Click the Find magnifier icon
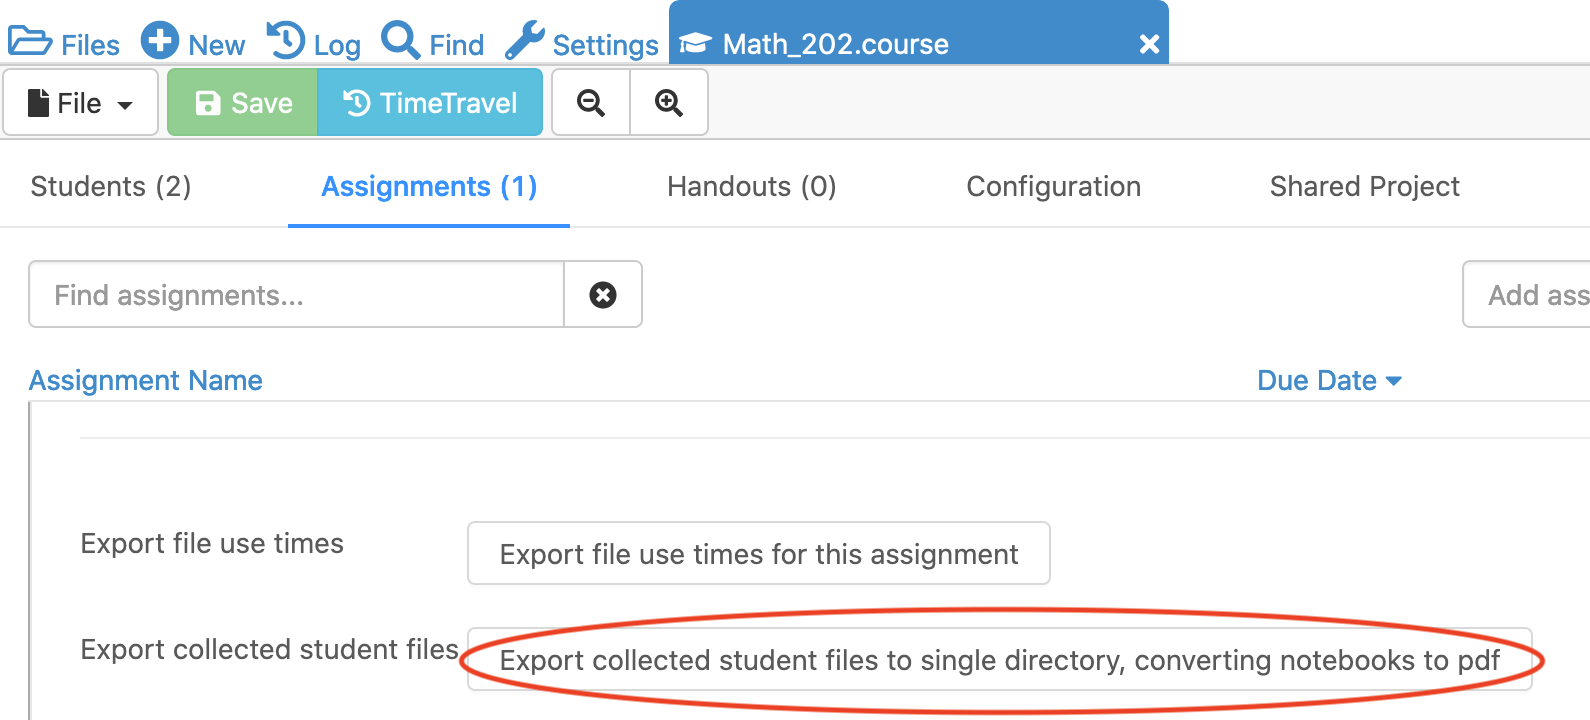The height and width of the screenshot is (720, 1590). [x=401, y=41]
